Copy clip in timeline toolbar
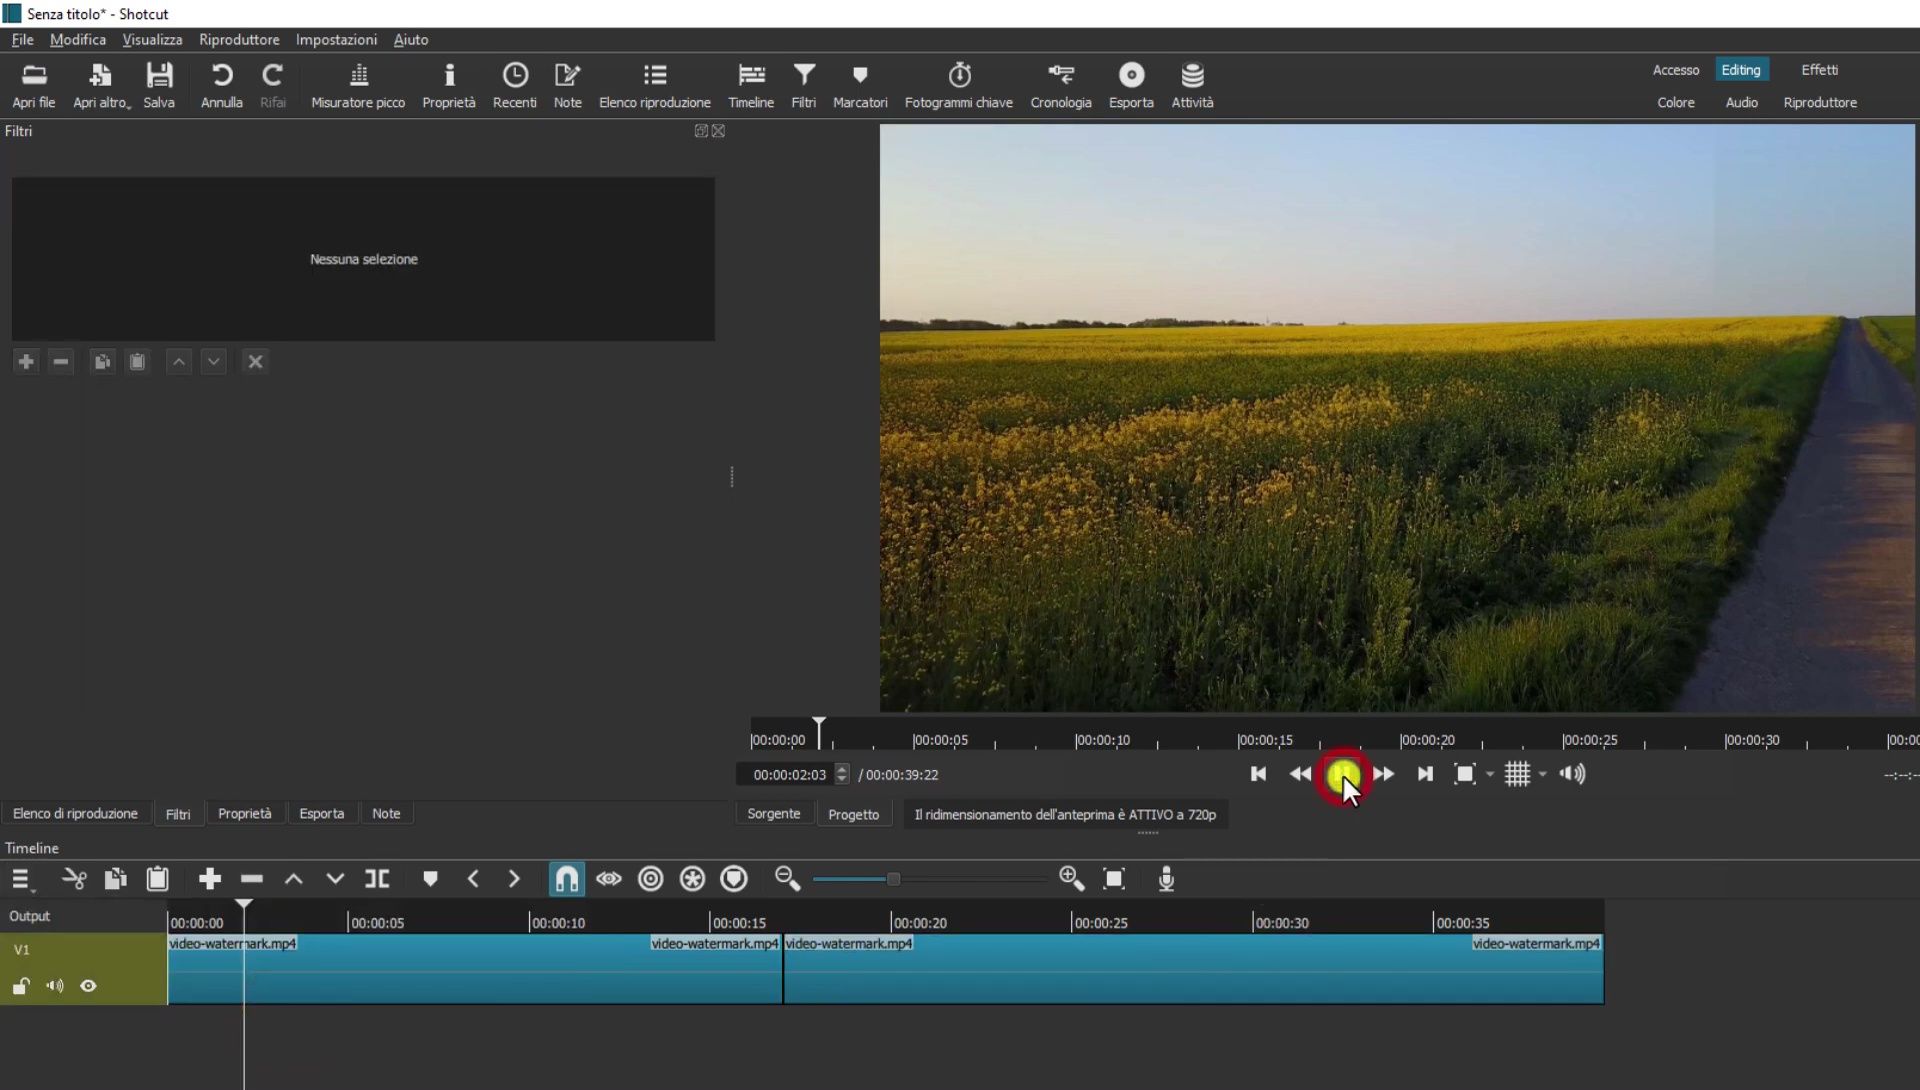Image resolution: width=1920 pixels, height=1090 pixels. (x=116, y=879)
